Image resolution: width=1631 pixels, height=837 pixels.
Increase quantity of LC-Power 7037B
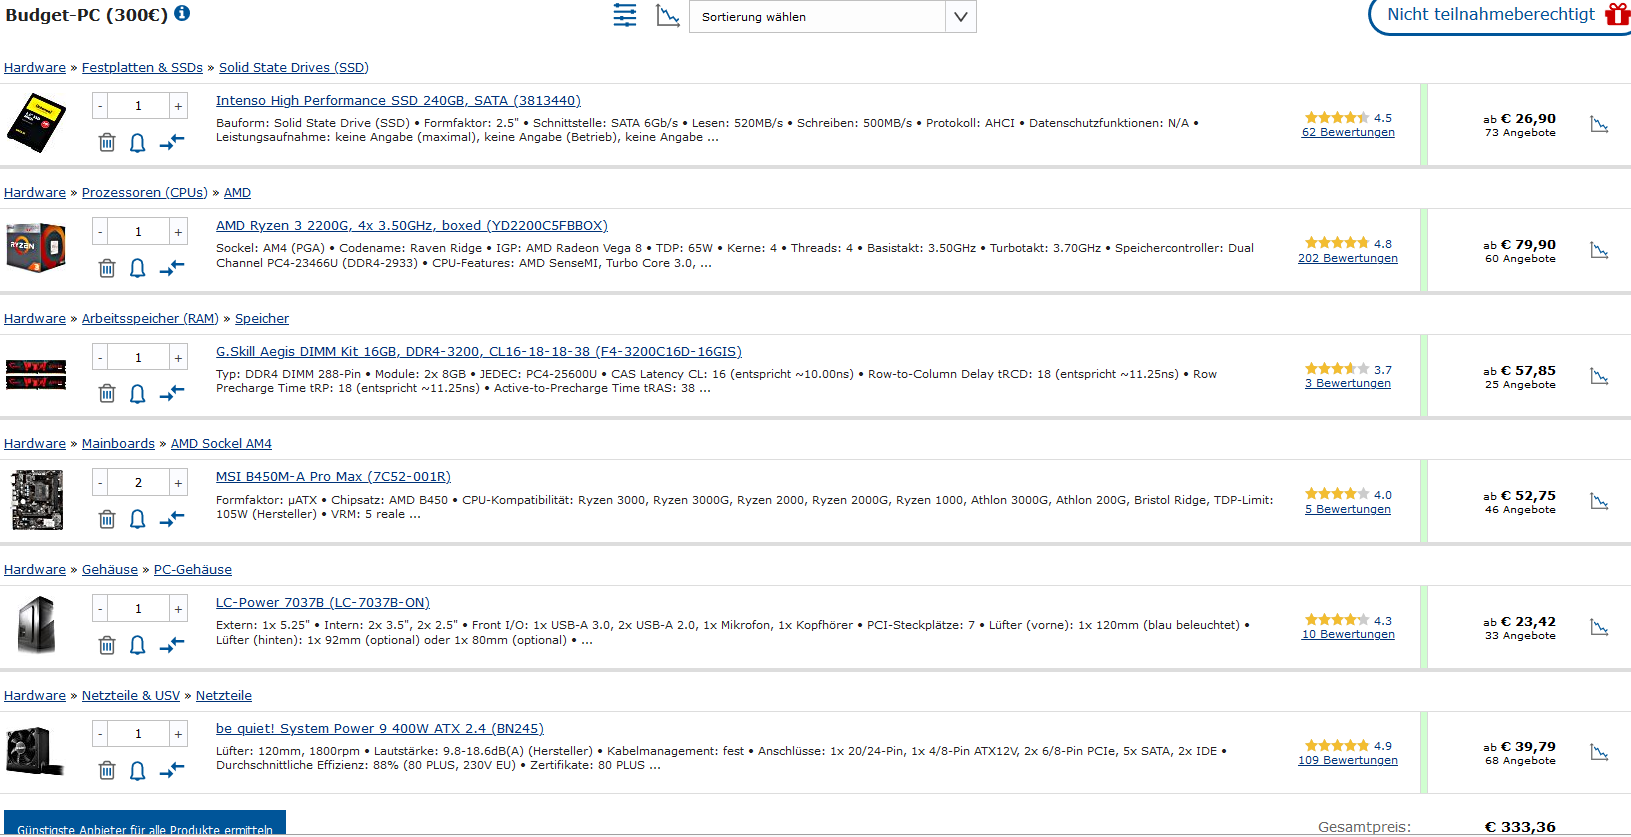click(178, 609)
